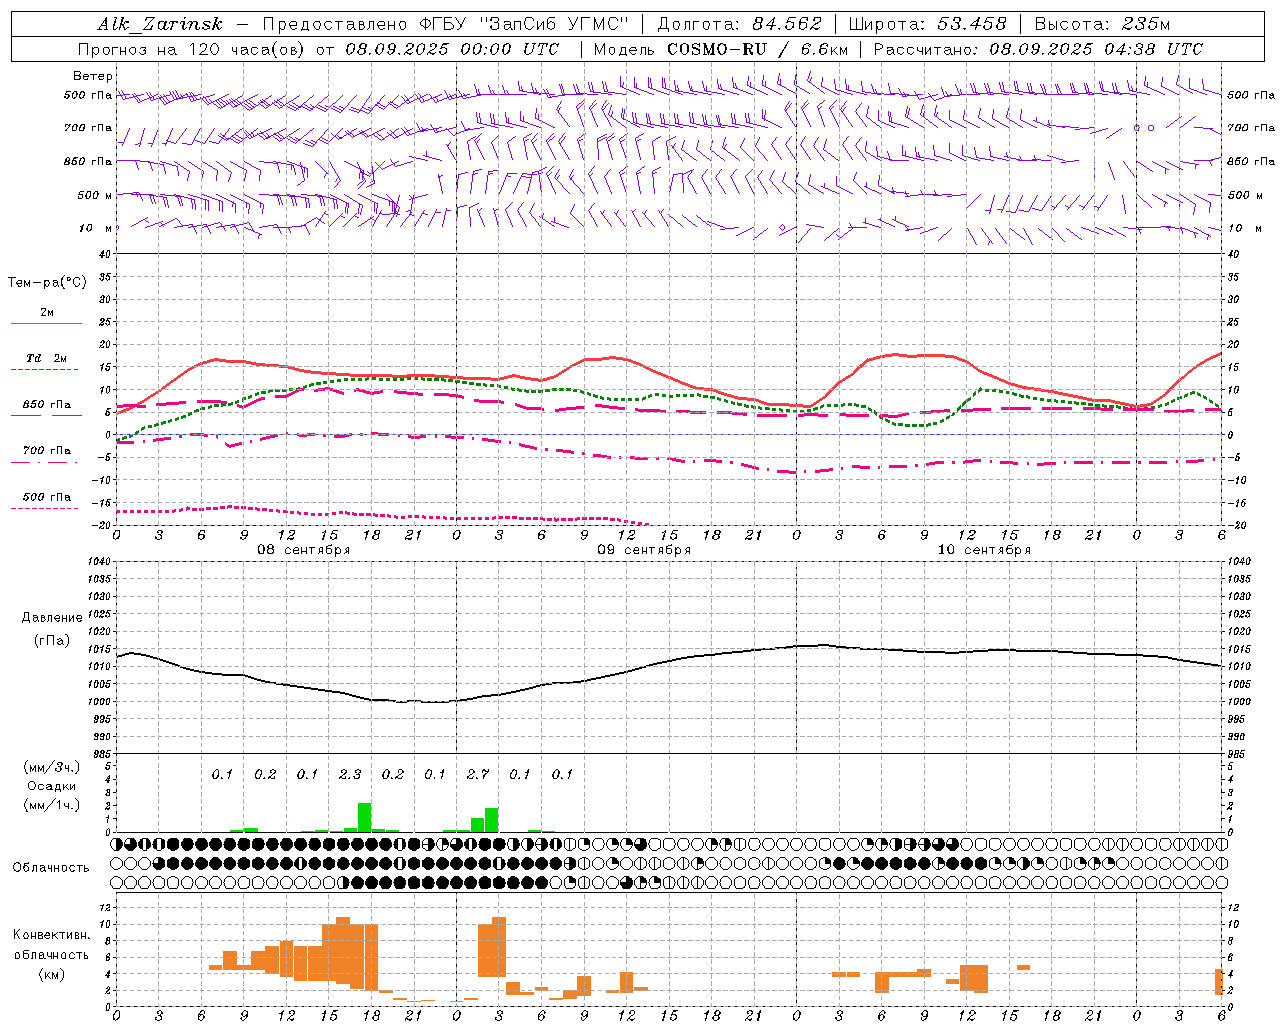The width and height of the screenshot is (1280, 1024).
Task: Select the Тем-ра(°C) temperature panel label
Action: [x=47, y=283]
